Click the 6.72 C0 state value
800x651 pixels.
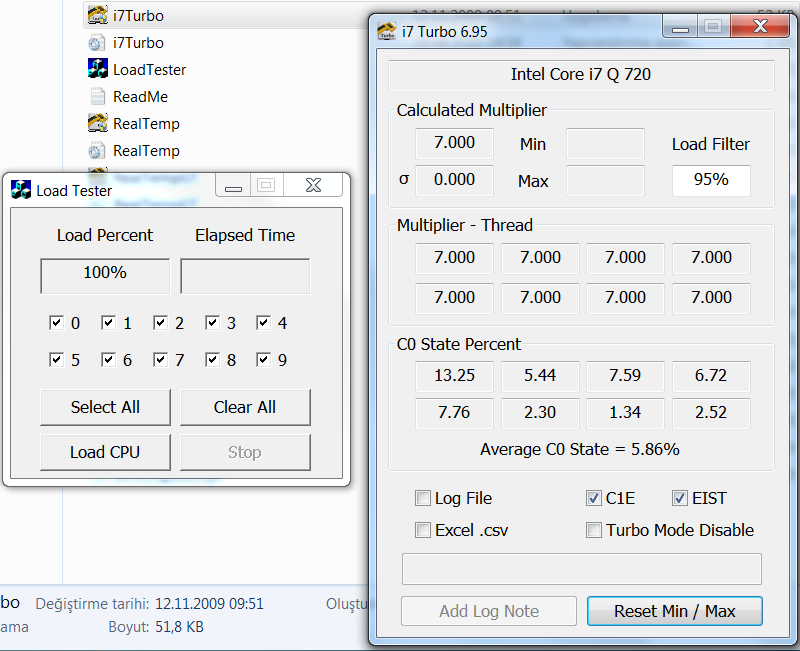pos(711,377)
